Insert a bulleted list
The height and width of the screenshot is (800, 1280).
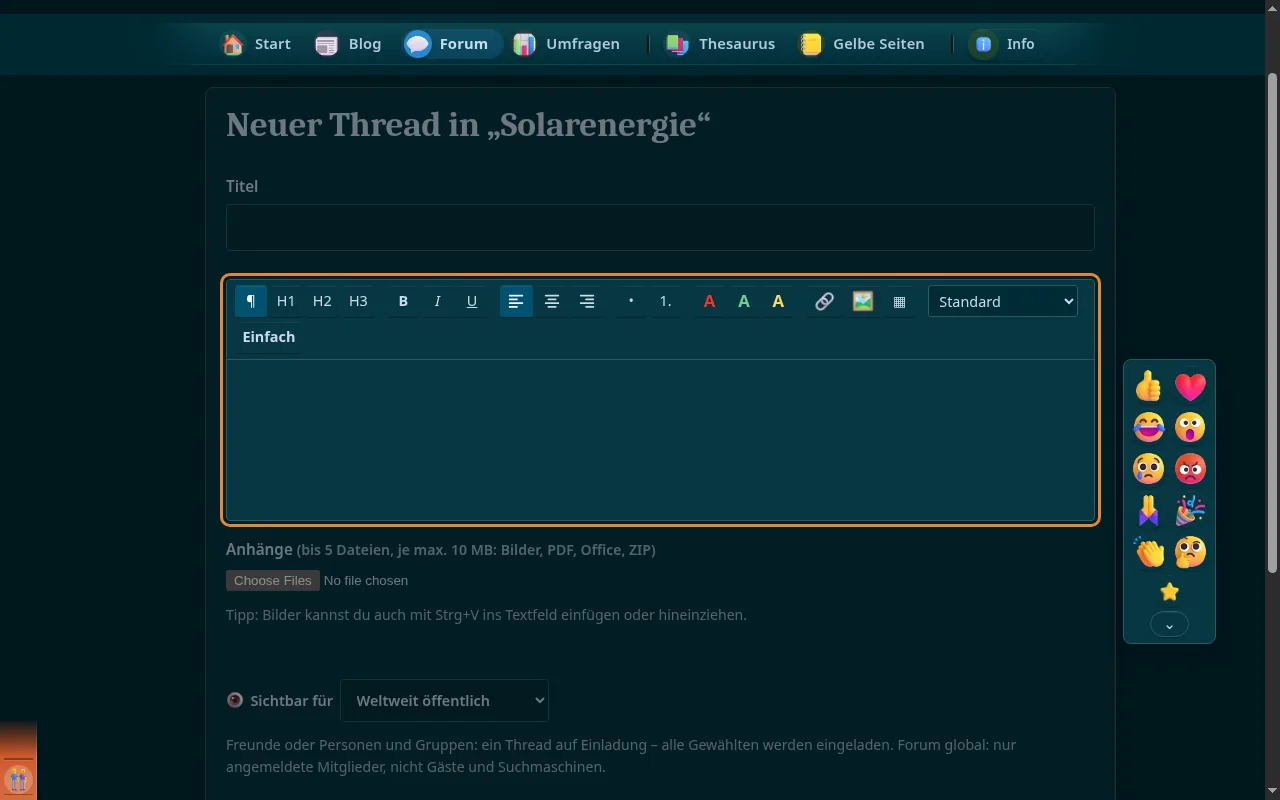[x=631, y=301]
